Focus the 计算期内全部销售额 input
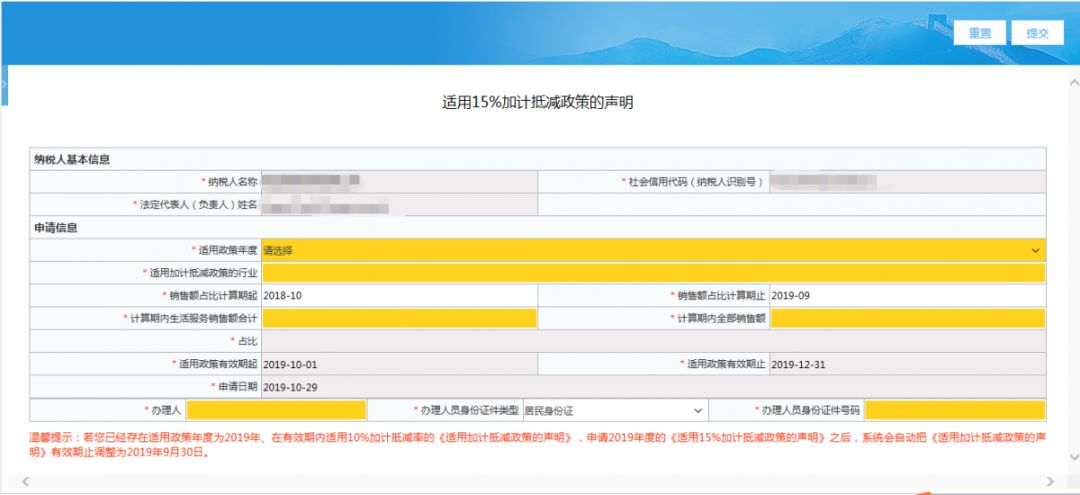The image size is (1080, 495). tap(907, 318)
